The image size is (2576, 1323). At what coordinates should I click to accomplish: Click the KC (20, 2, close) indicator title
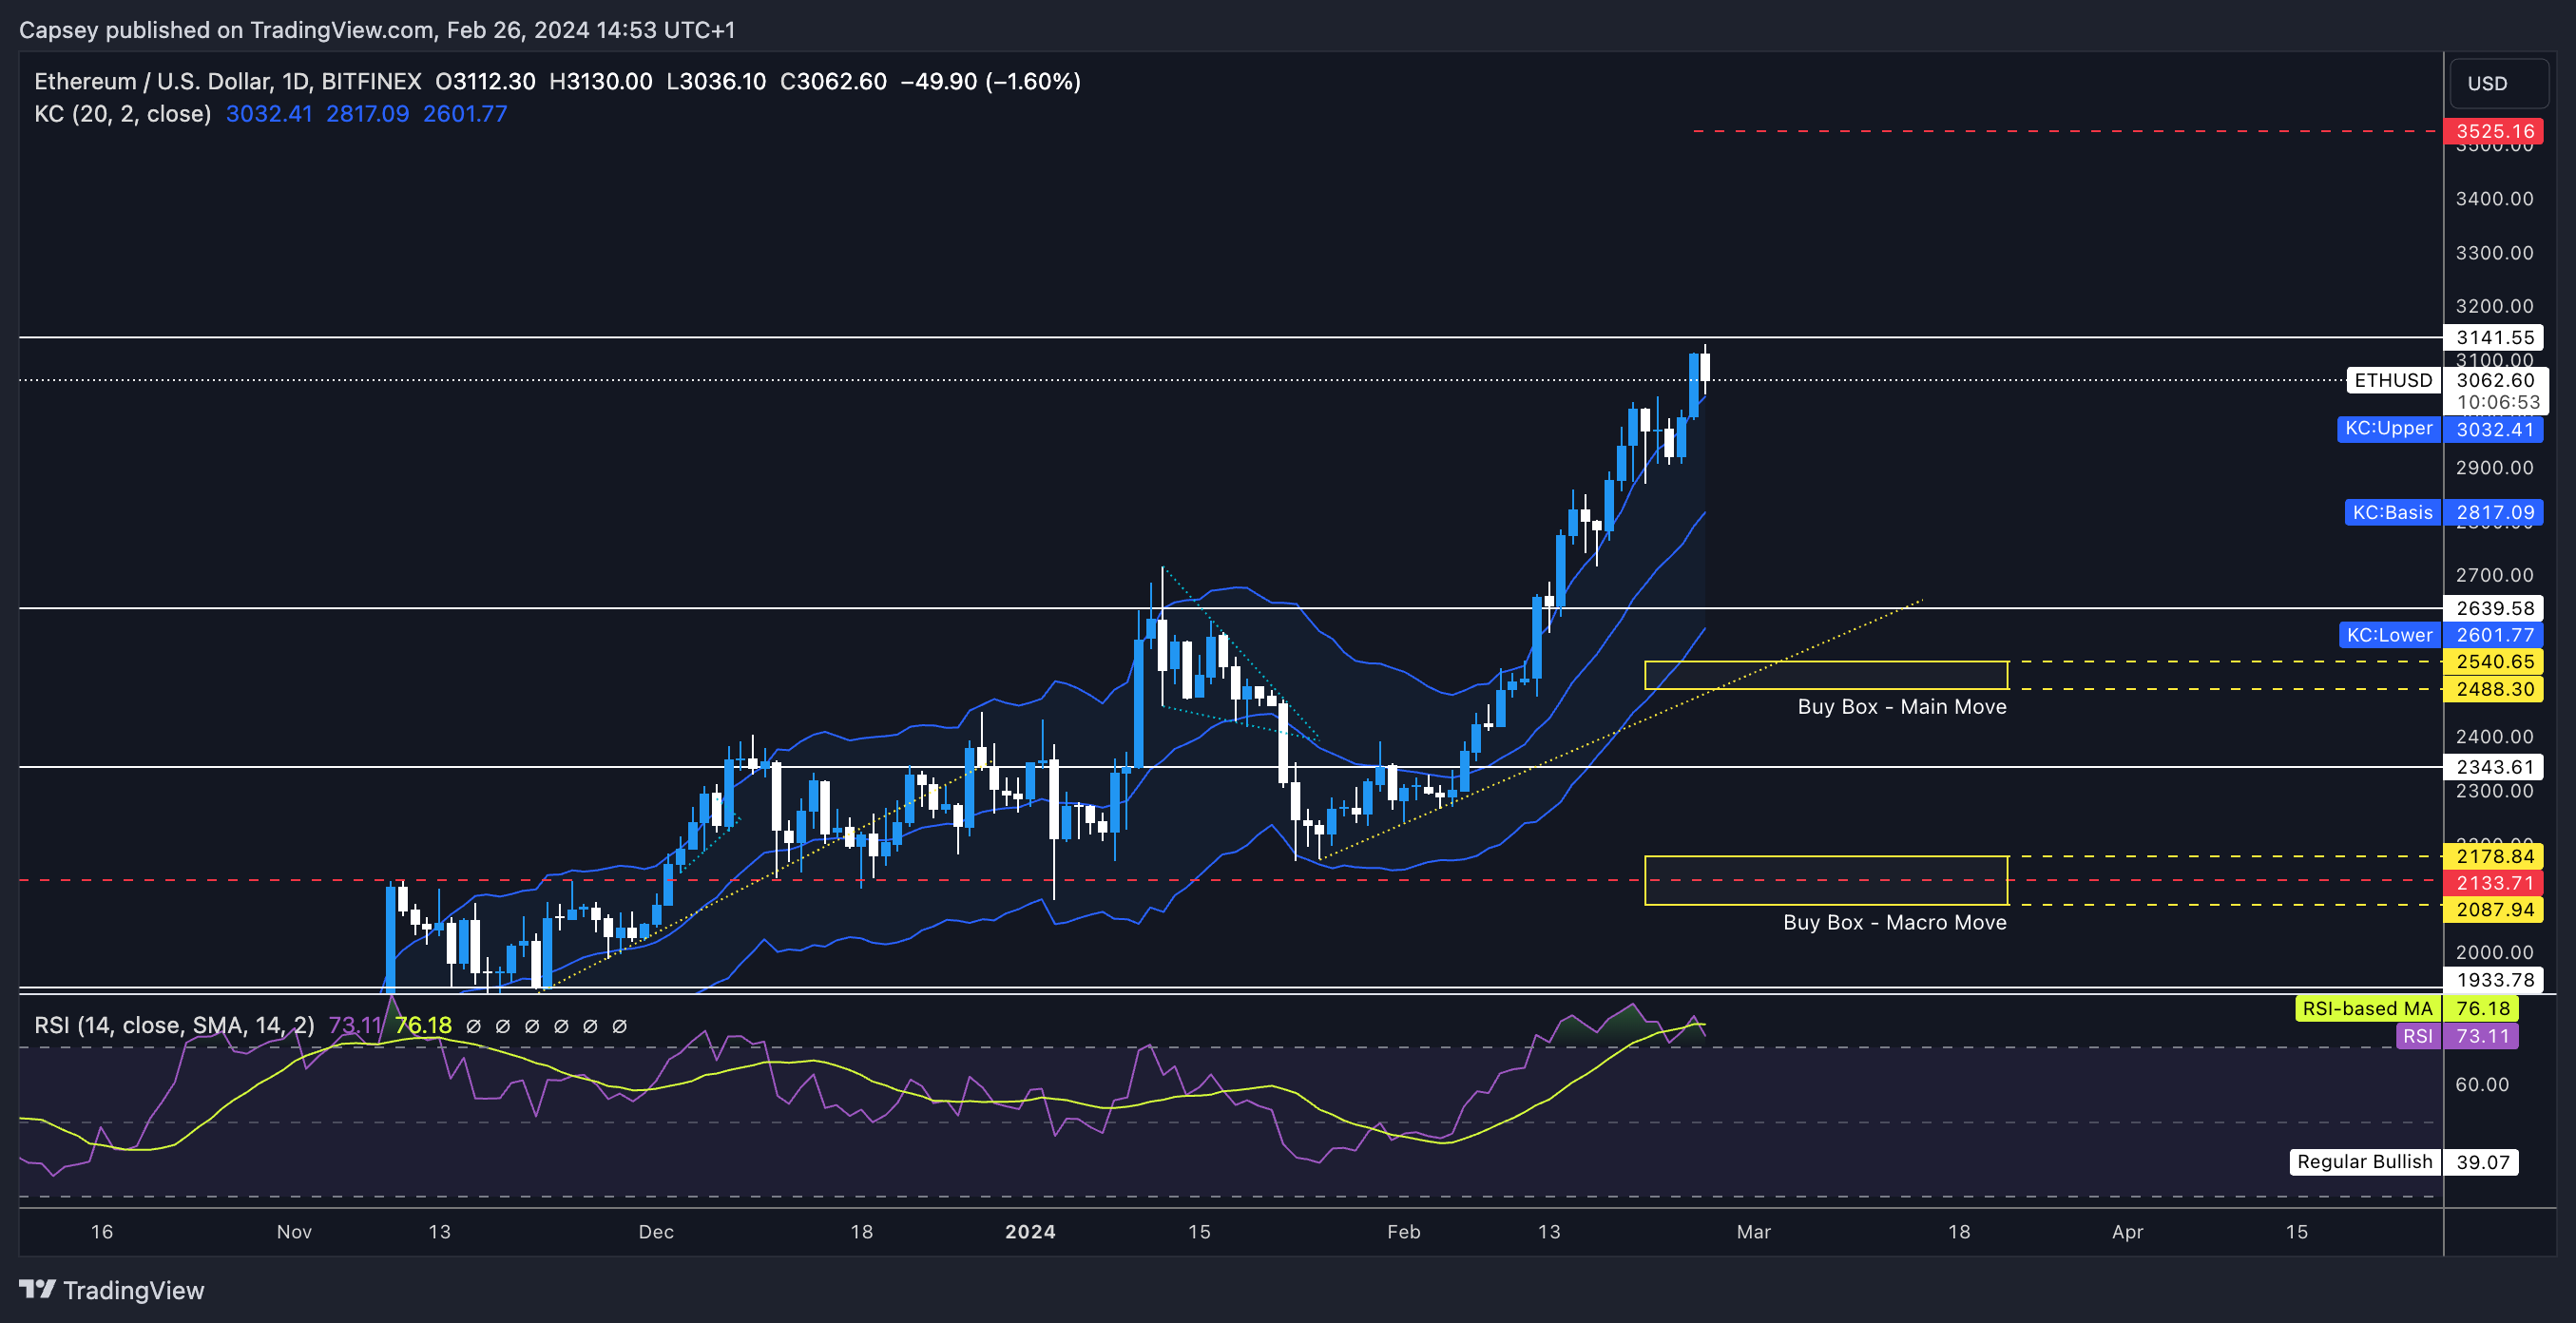[122, 114]
